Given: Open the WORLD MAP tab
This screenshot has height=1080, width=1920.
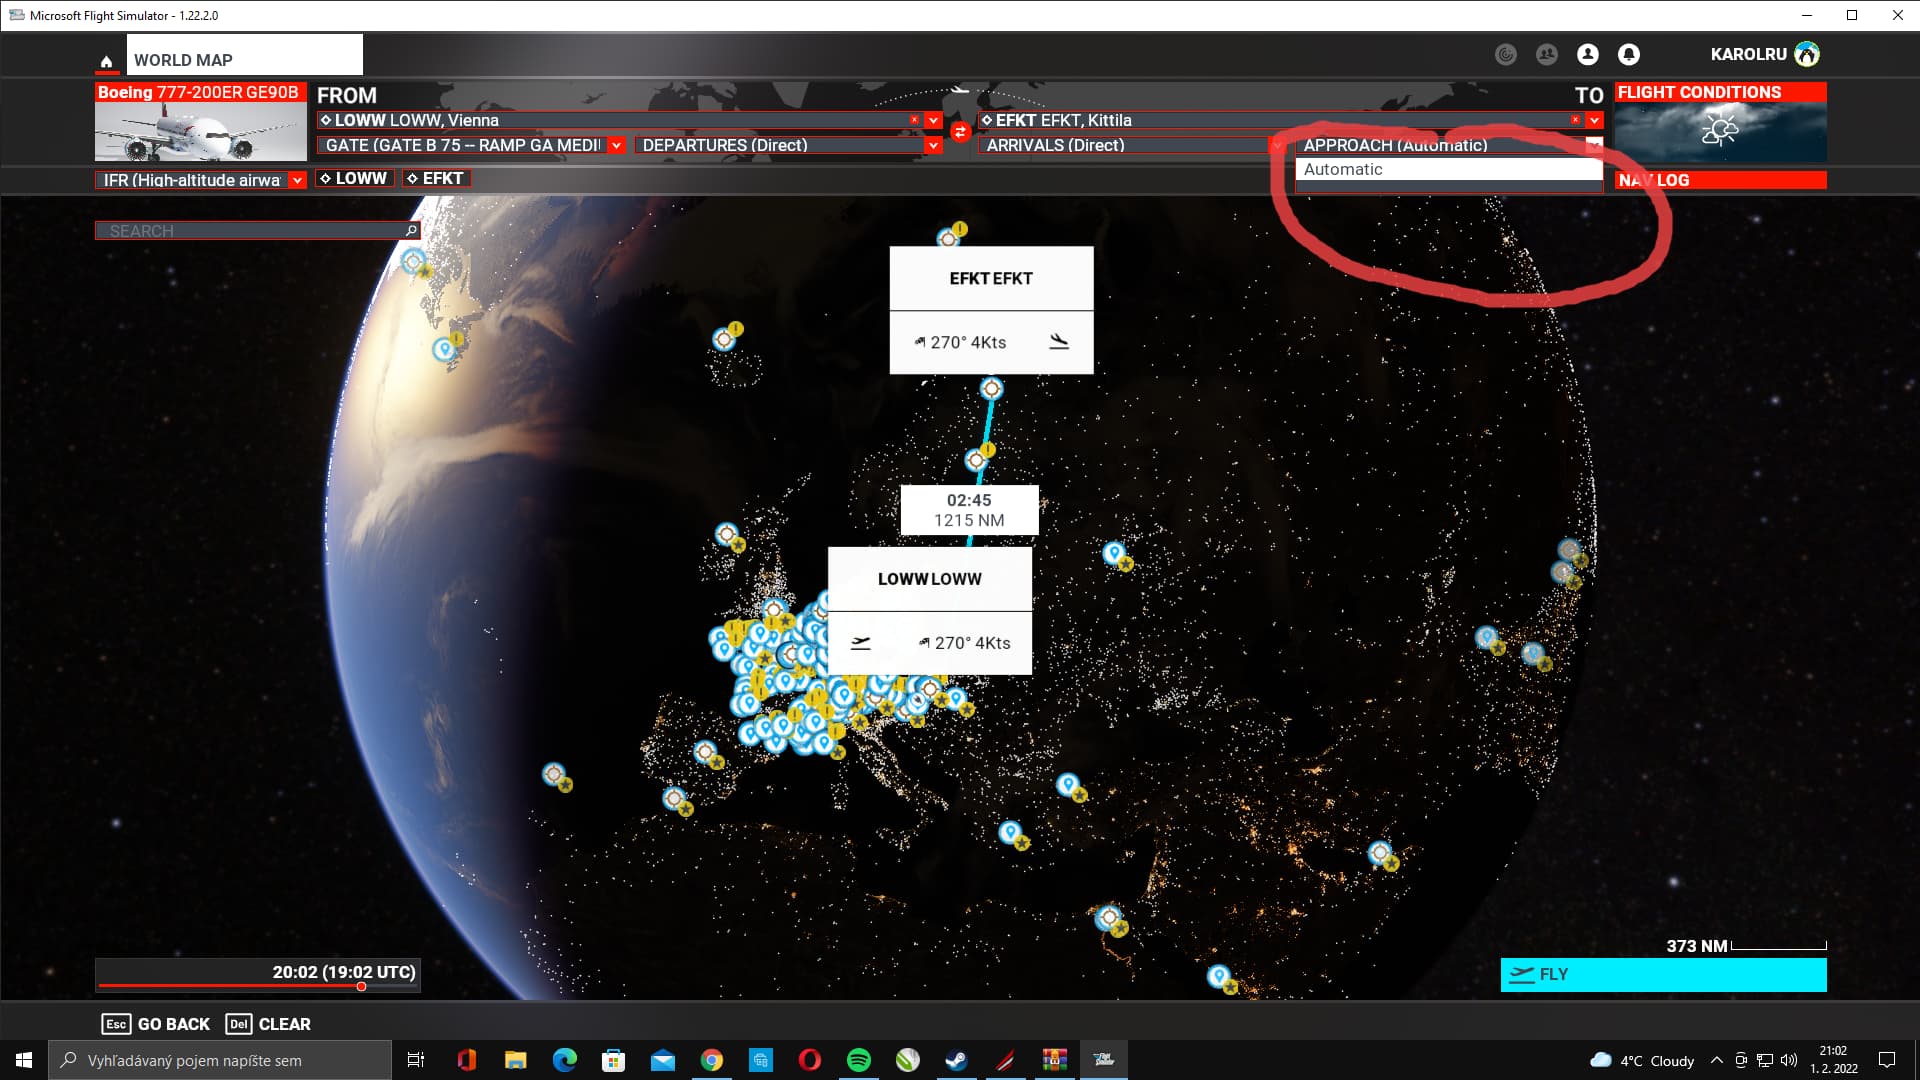Looking at the screenshot, I should (x=244, y=56).
